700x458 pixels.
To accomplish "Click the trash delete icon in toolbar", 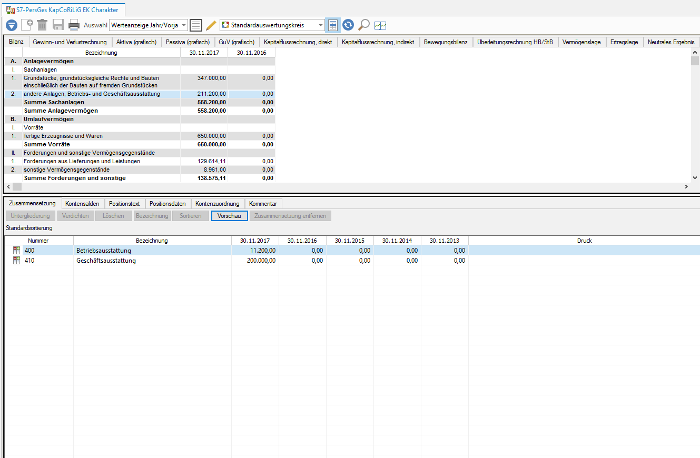I will point(42,25).
